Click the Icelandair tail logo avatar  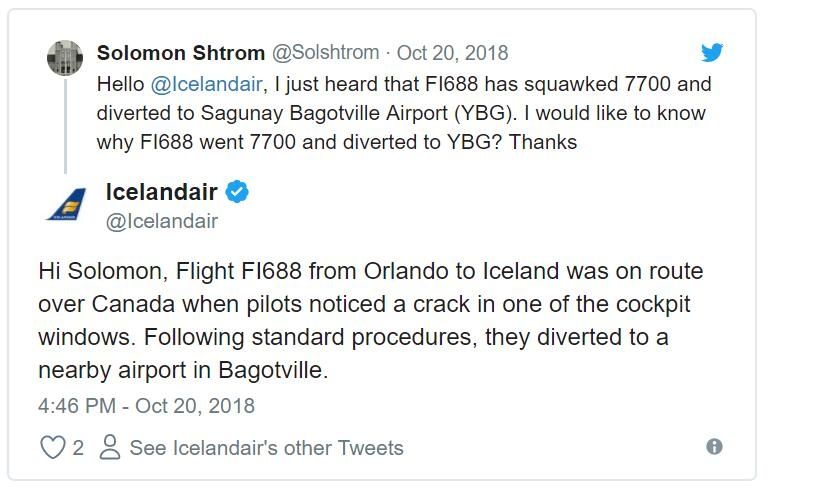click(67, 204)
